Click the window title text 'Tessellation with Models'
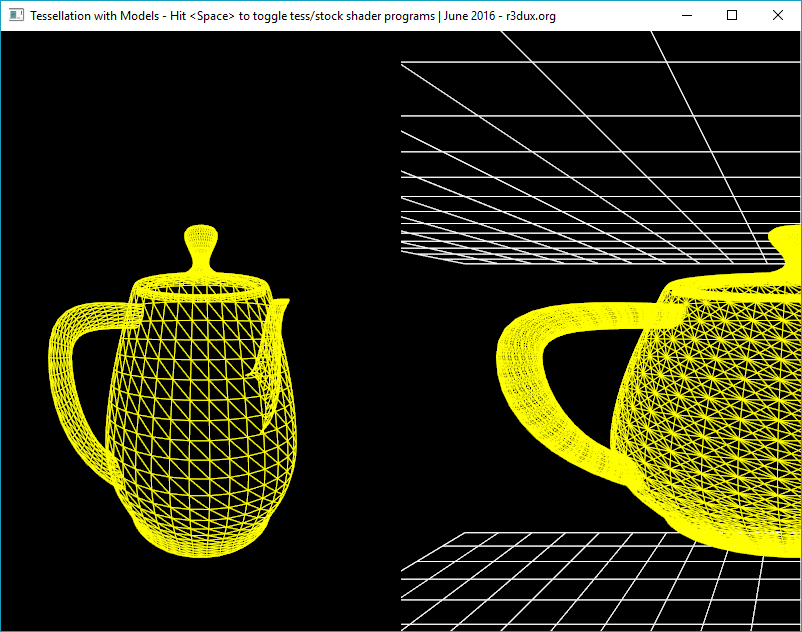This screenshot has width=802, height=632. pos(95,16)
